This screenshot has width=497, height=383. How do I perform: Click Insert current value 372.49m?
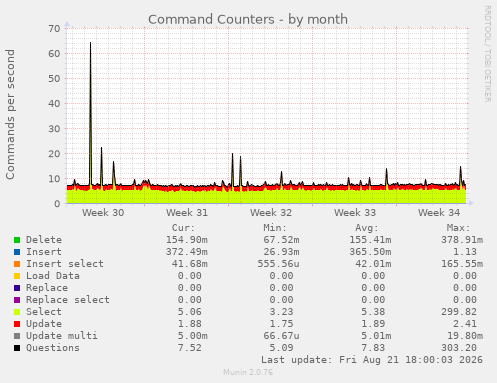(x=187, y=252)
